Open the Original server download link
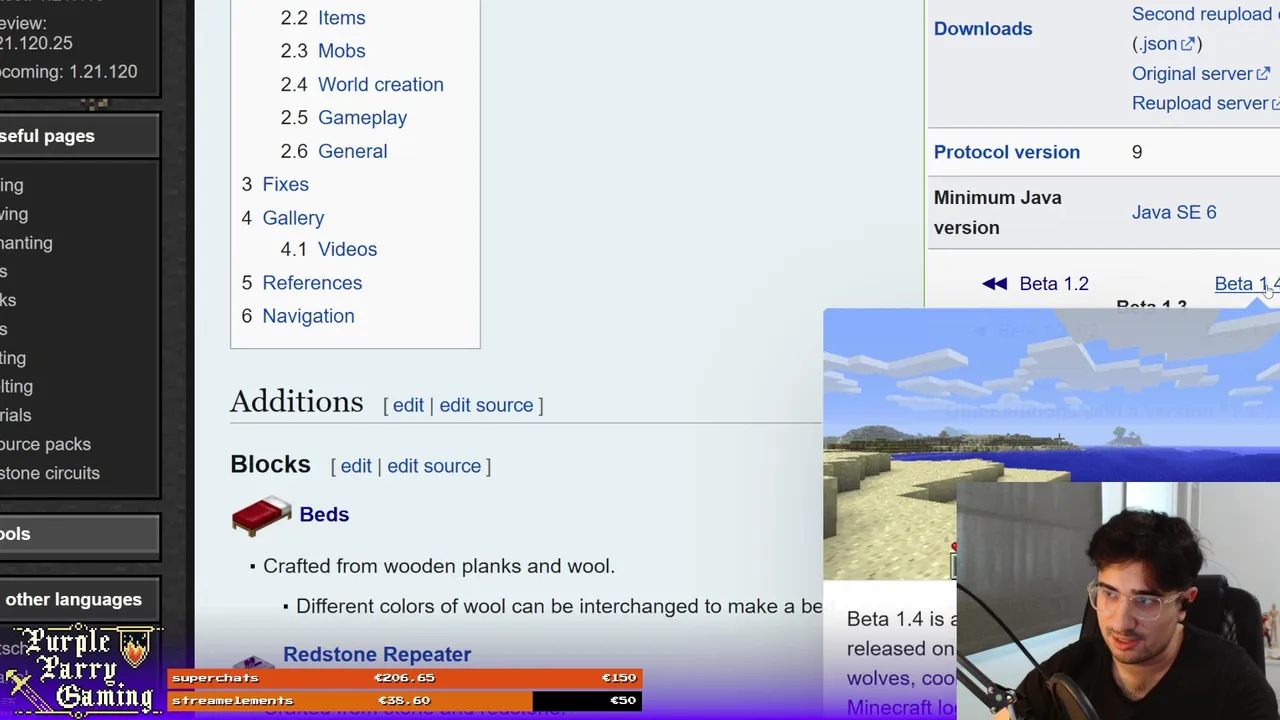Image resolution: width=1280 pixels, height=720 pixels. pyautogui.click(x=1200, y=74)
